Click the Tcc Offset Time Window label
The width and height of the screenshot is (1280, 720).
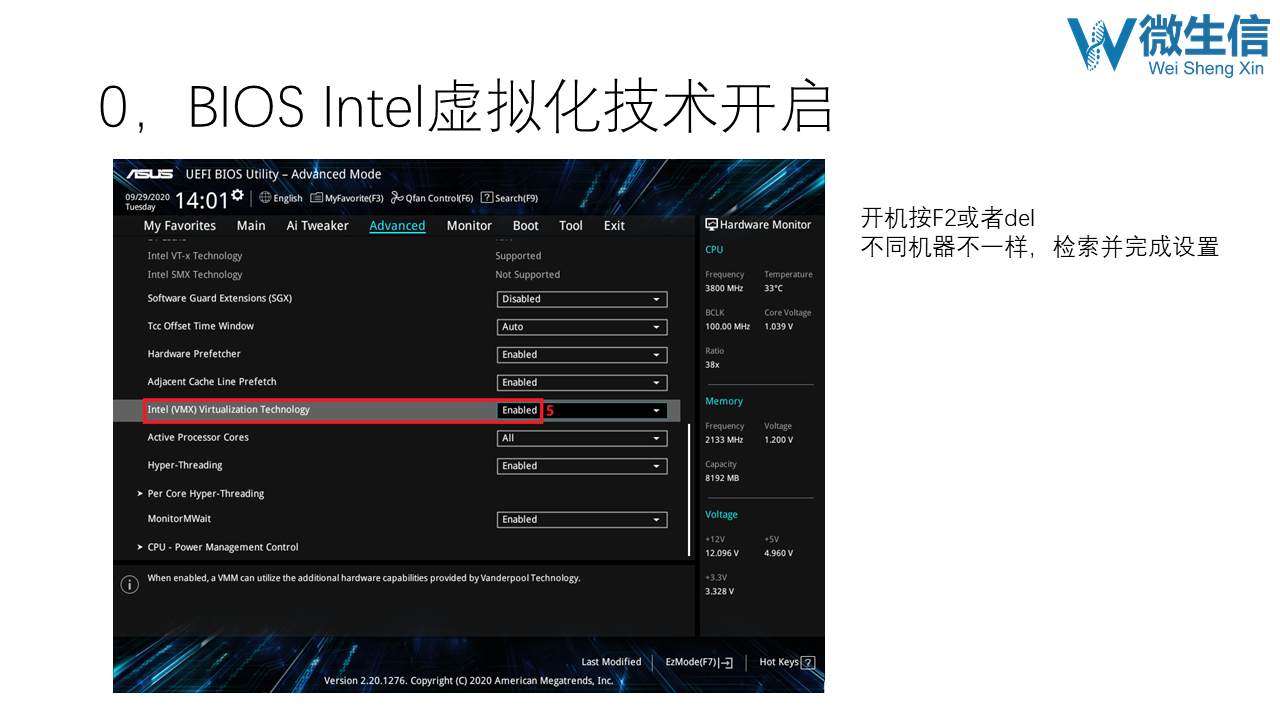point(201,326)
